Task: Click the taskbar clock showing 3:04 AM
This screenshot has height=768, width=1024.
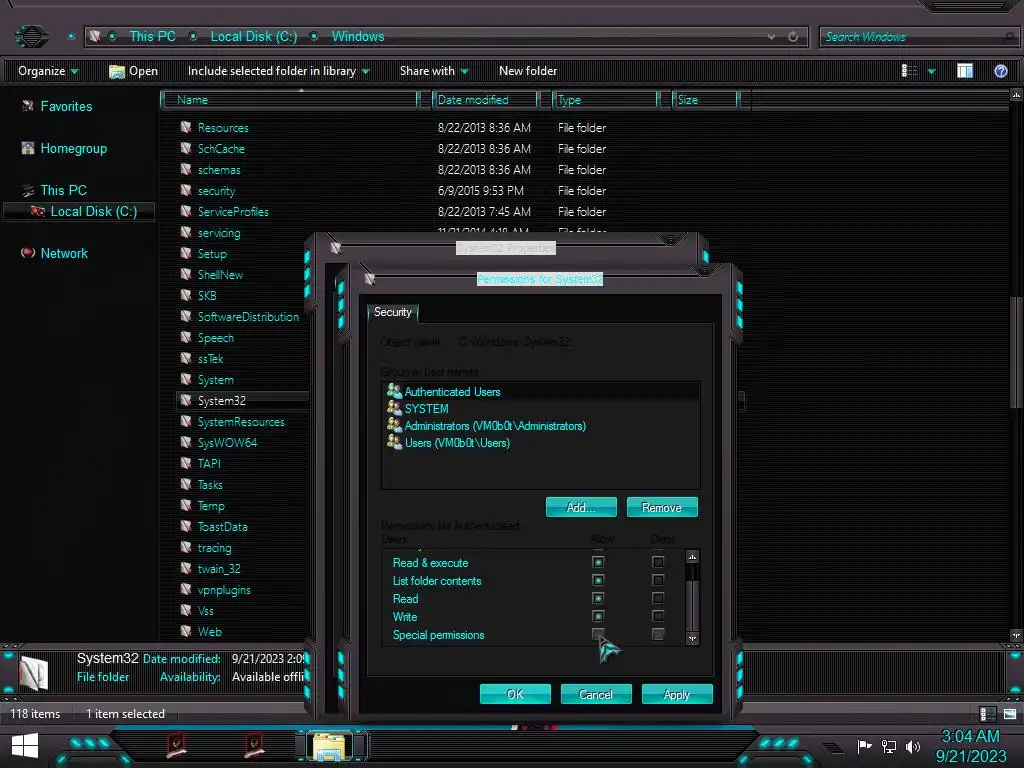Action: [970, 736]
